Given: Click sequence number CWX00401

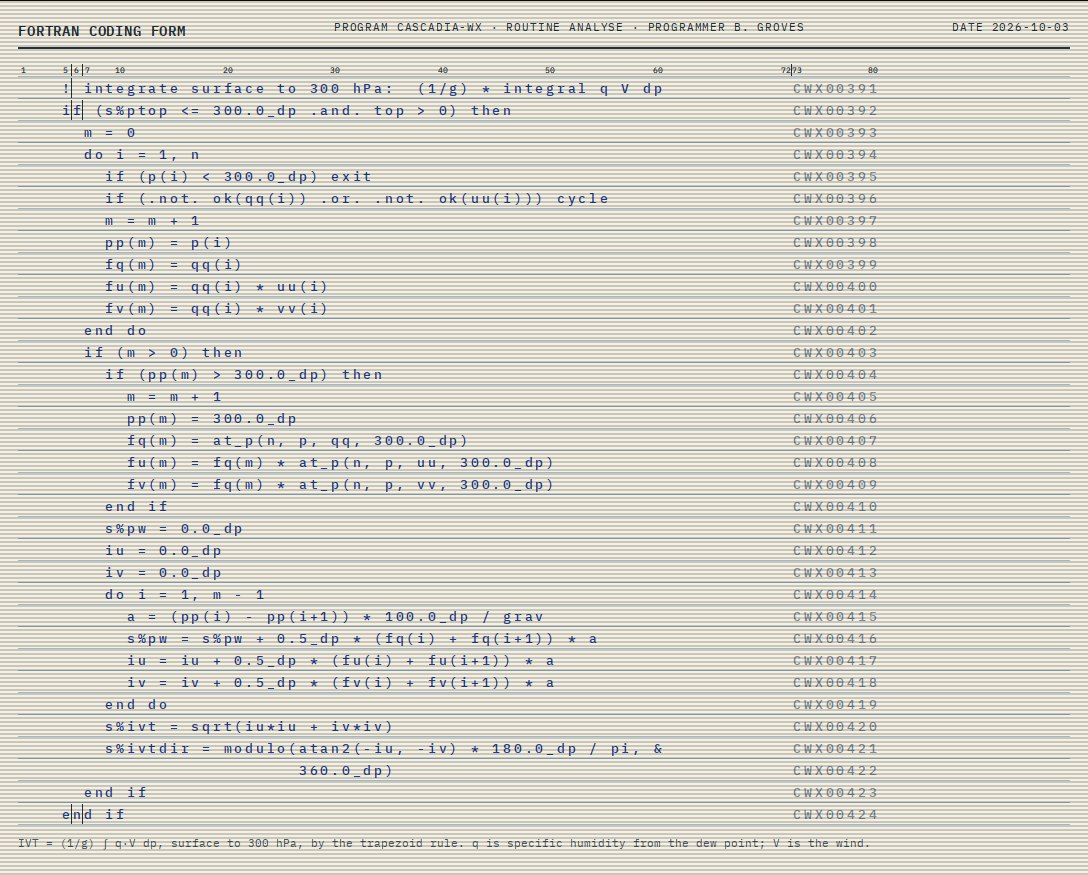Looking at the screenshot, I should click(835, 309).
